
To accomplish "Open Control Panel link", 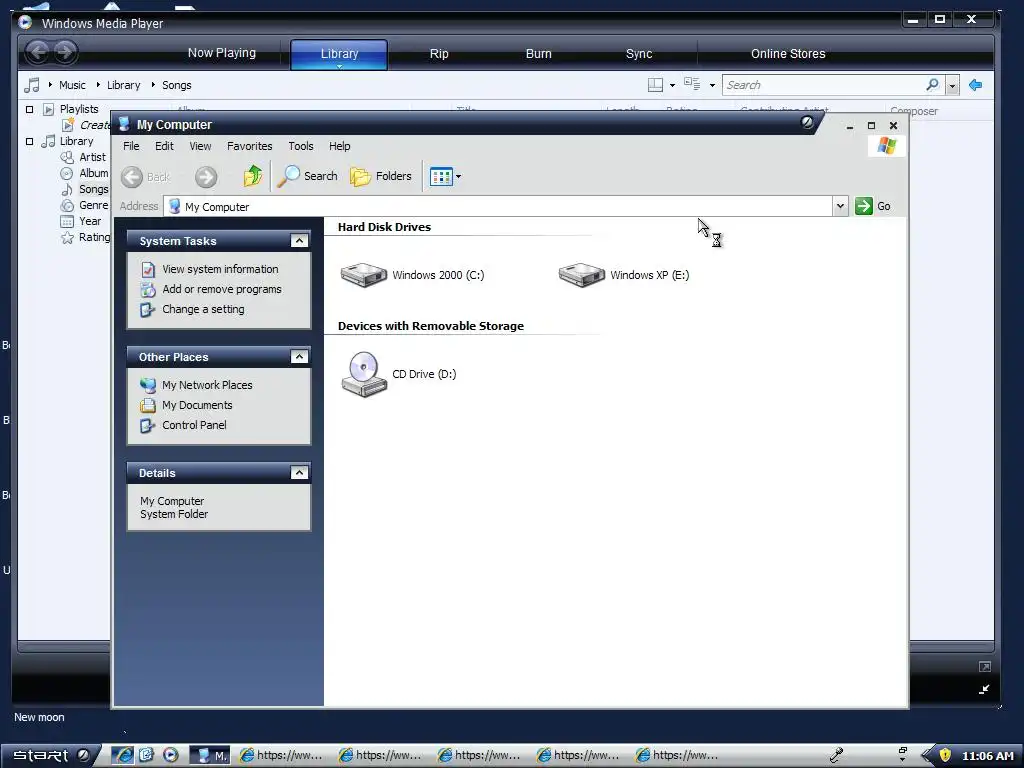I will pyautogui.click(x=194, y=425).
